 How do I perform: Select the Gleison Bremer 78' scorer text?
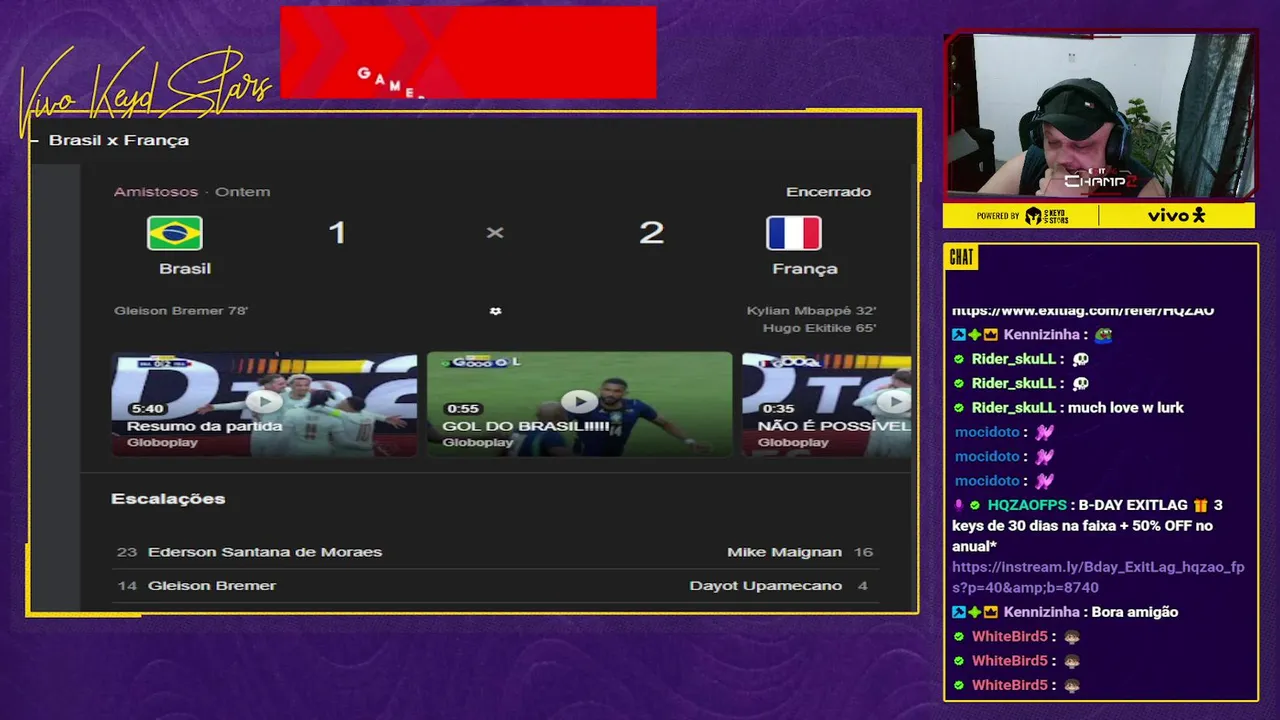coord(181,311)
